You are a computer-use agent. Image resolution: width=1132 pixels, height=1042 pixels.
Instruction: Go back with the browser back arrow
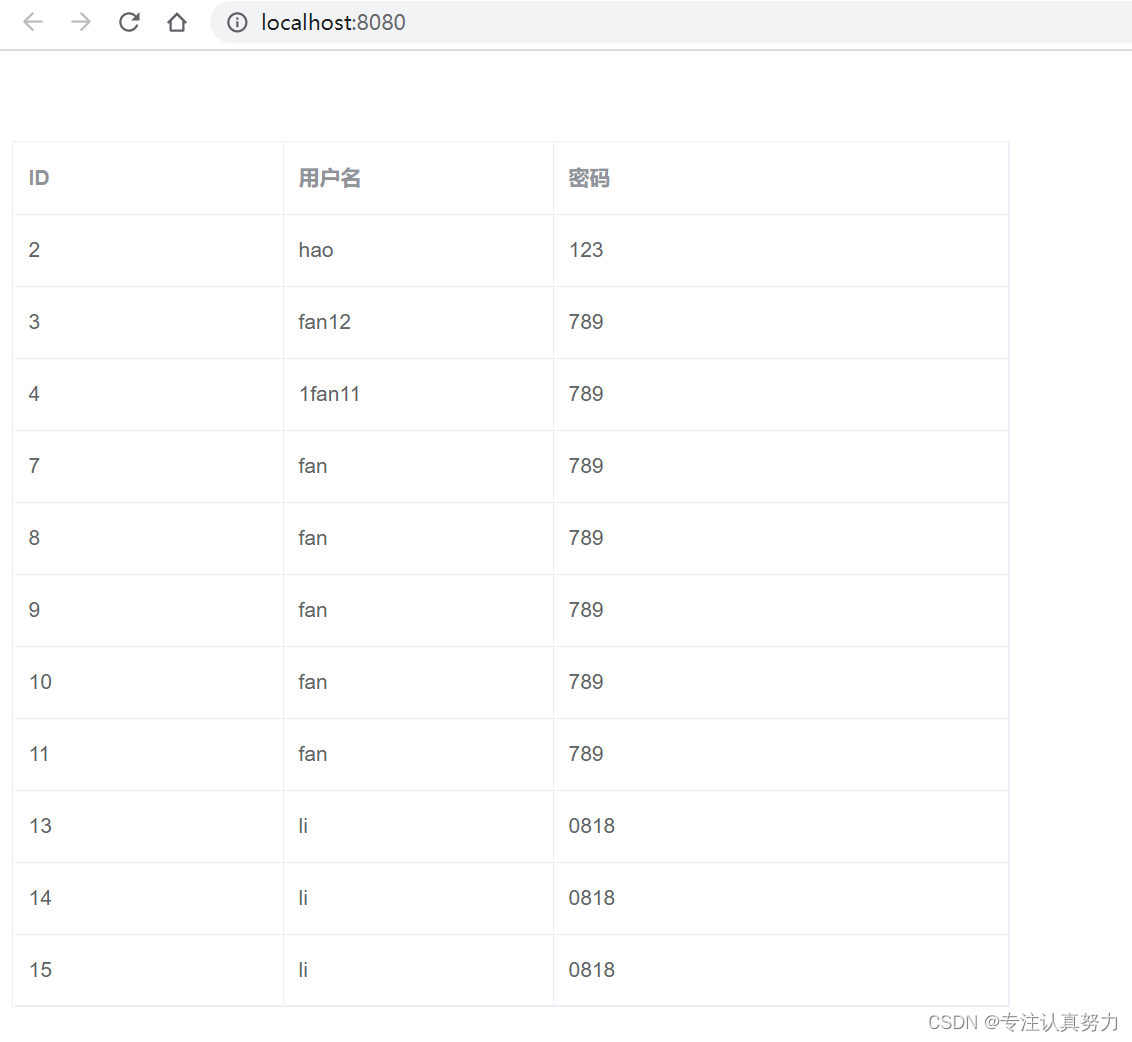coord(33,22)
